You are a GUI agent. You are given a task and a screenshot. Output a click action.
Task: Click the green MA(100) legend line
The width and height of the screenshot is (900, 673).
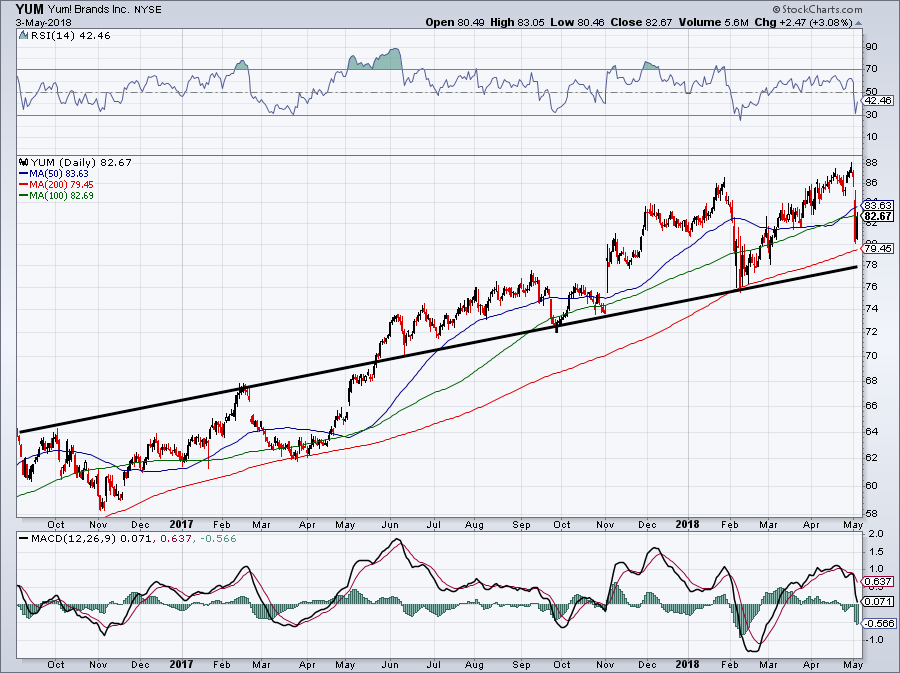24,195
